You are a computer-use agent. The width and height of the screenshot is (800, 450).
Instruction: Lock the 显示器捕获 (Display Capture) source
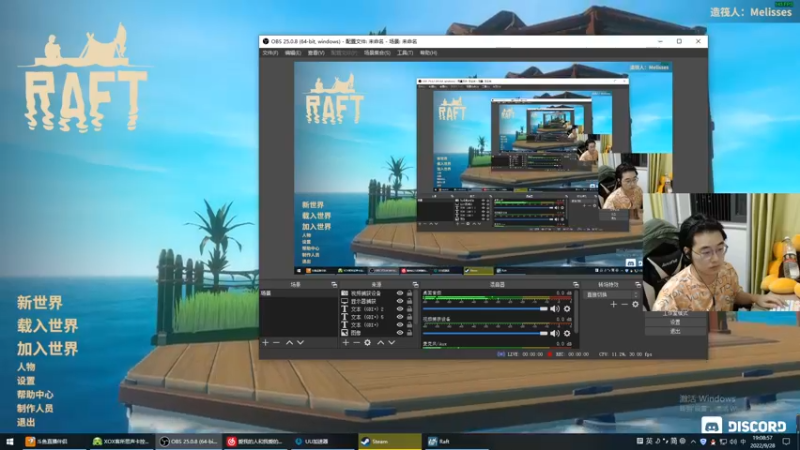pos(409,302)
